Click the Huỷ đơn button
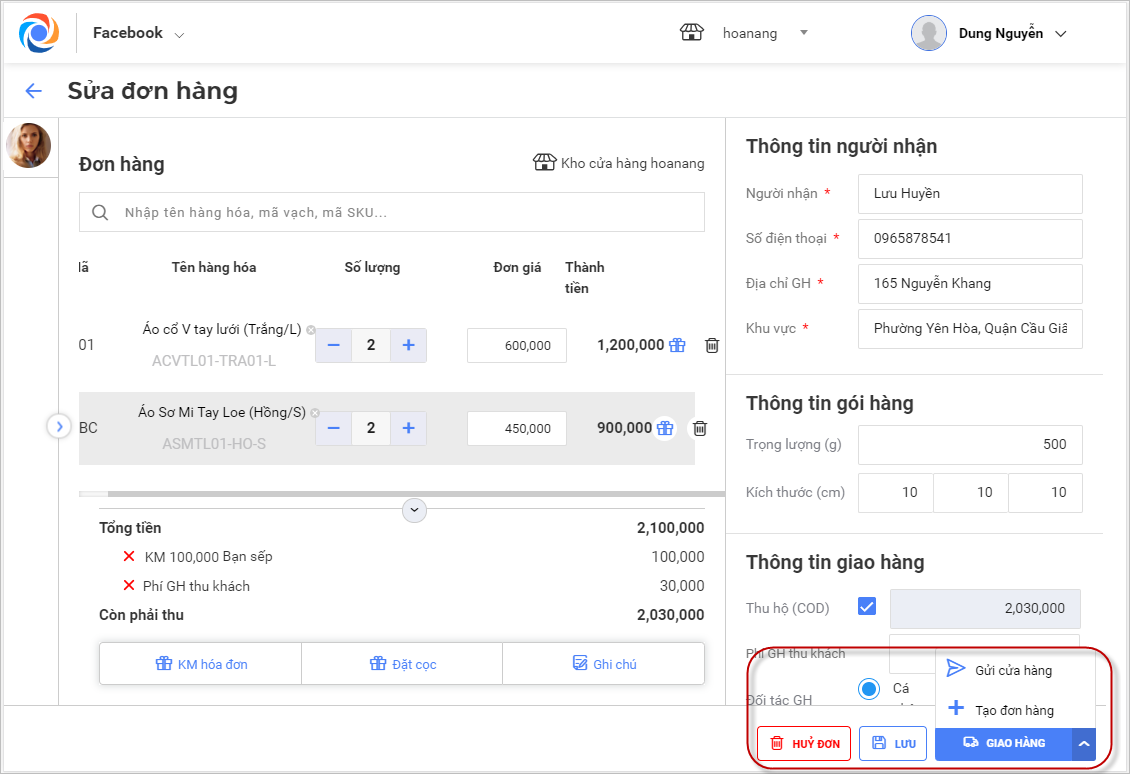This screenshot has width=1130, height=774. click(804, 743)
